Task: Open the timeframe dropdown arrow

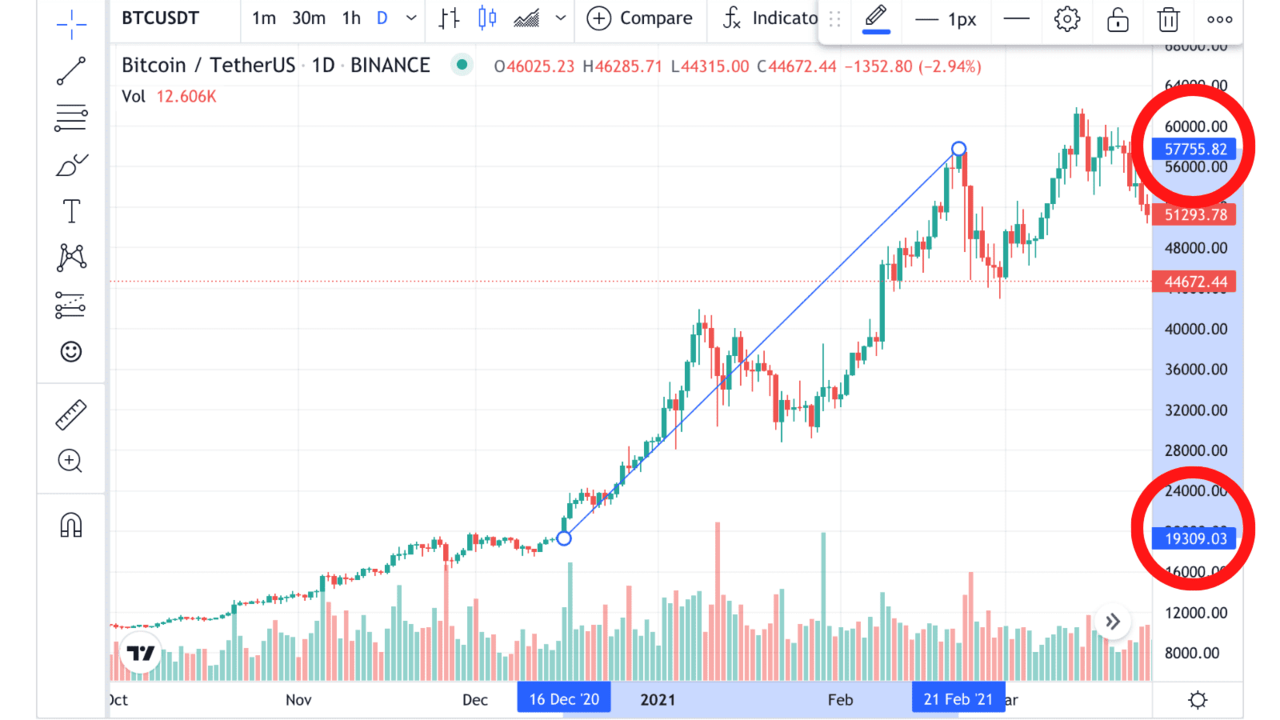Action: [410, 17]
